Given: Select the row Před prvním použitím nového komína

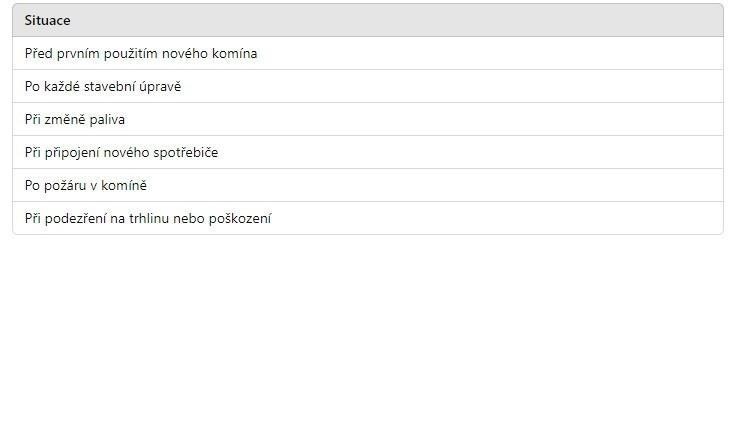Looking at the screenshot, I should coord(368,54).
